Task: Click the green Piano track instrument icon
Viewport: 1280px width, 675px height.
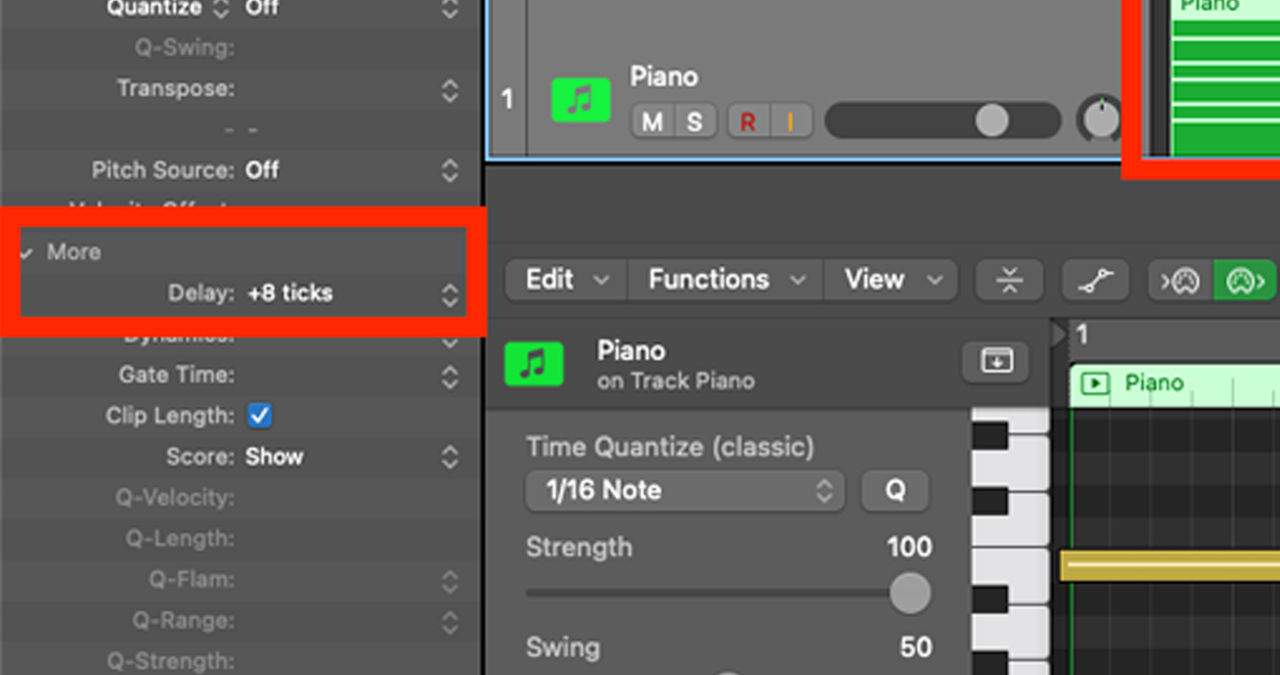Action: (581, 101)
